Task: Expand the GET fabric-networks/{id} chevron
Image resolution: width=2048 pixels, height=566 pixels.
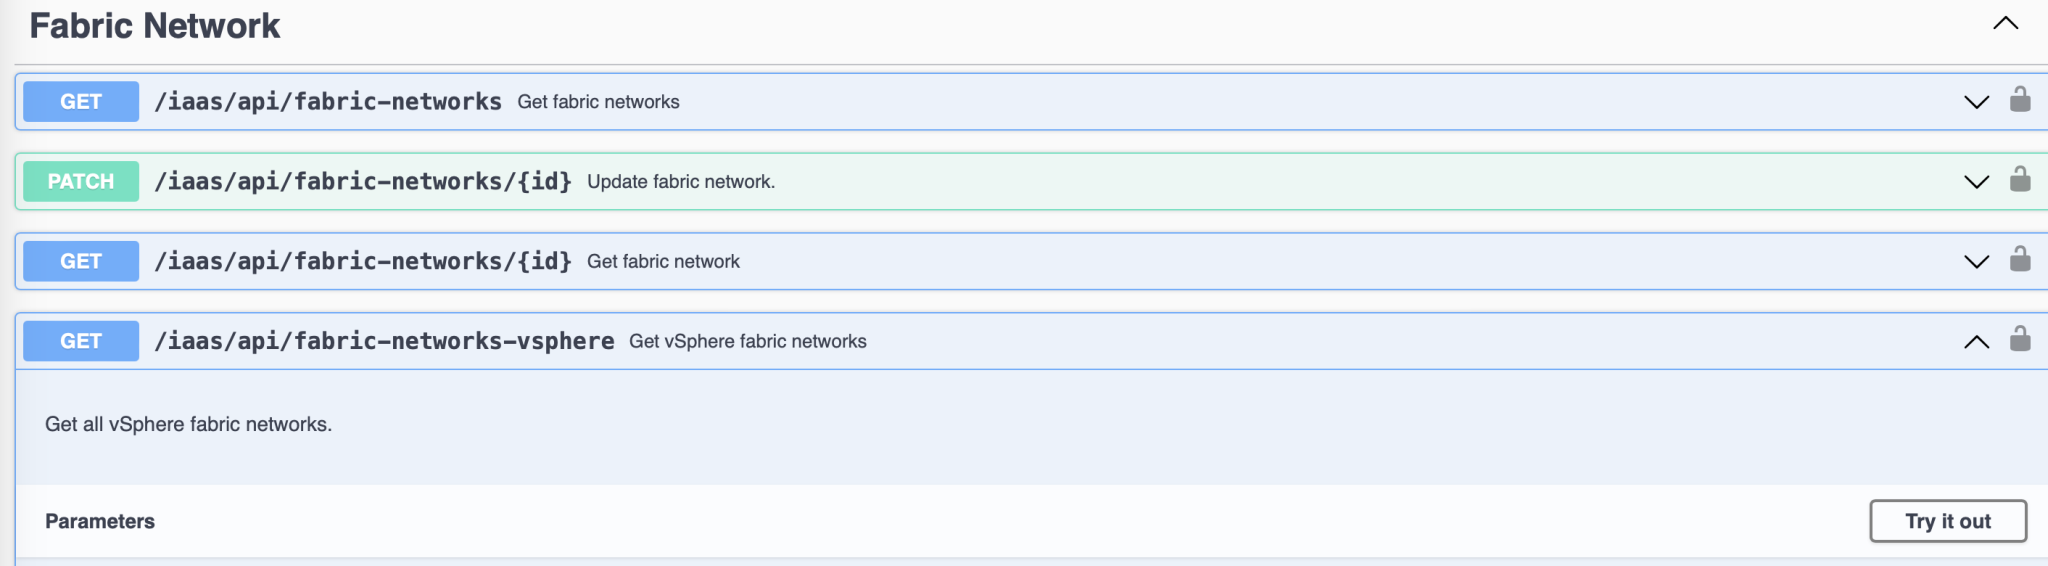Action: click(x=1977, y=262)
